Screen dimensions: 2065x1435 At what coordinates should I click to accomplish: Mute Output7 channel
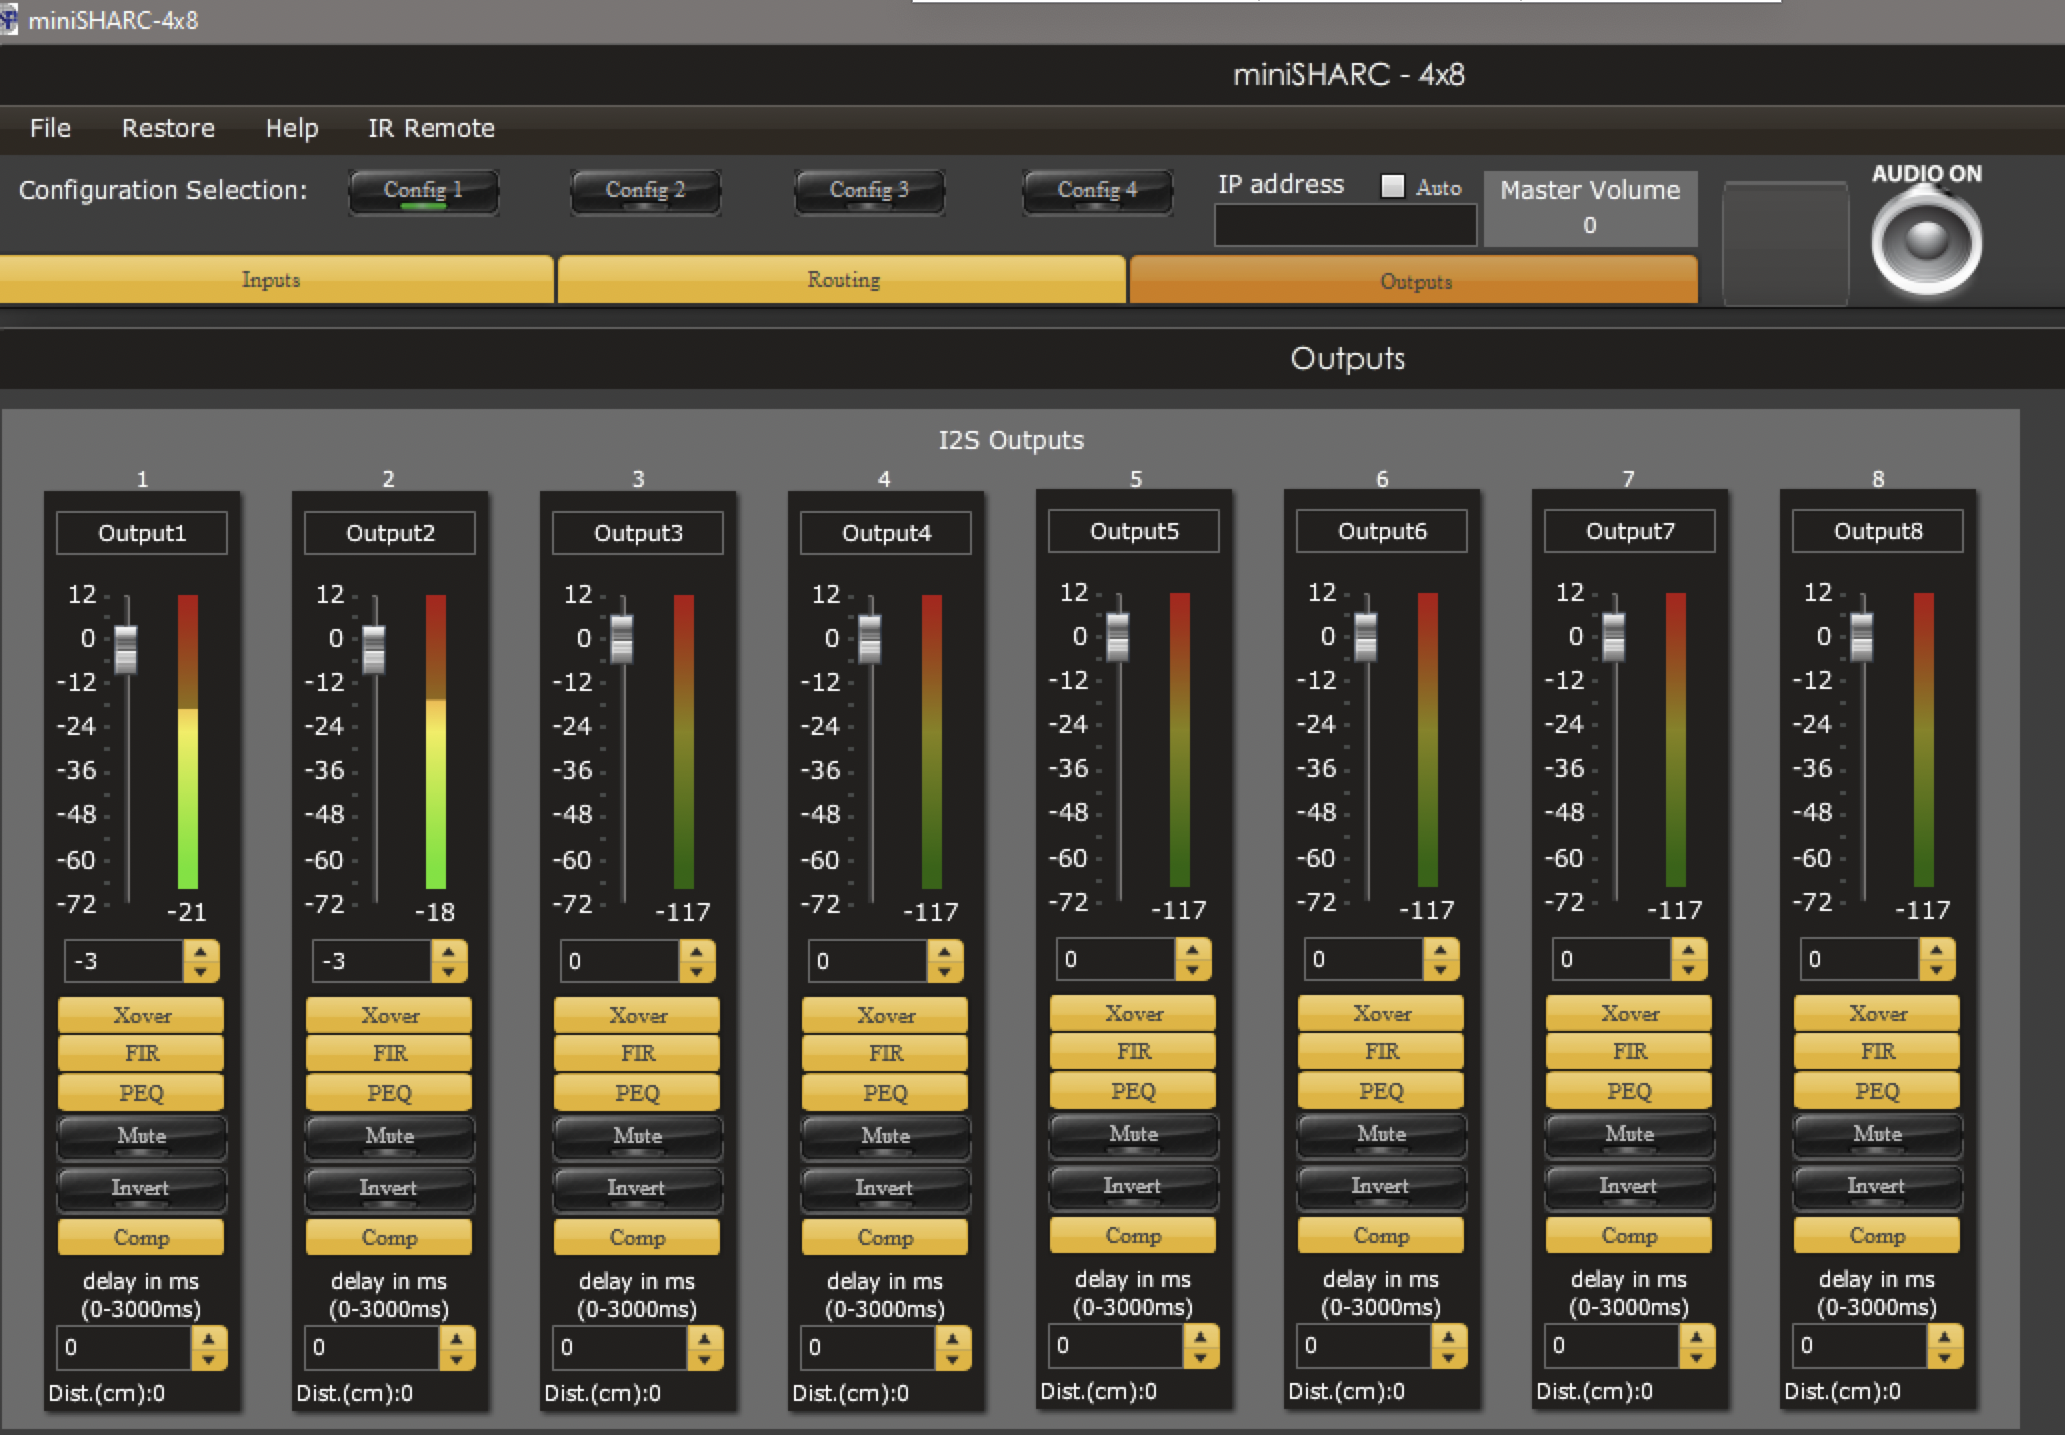pyautogui.click(x=1629, y=1134)
